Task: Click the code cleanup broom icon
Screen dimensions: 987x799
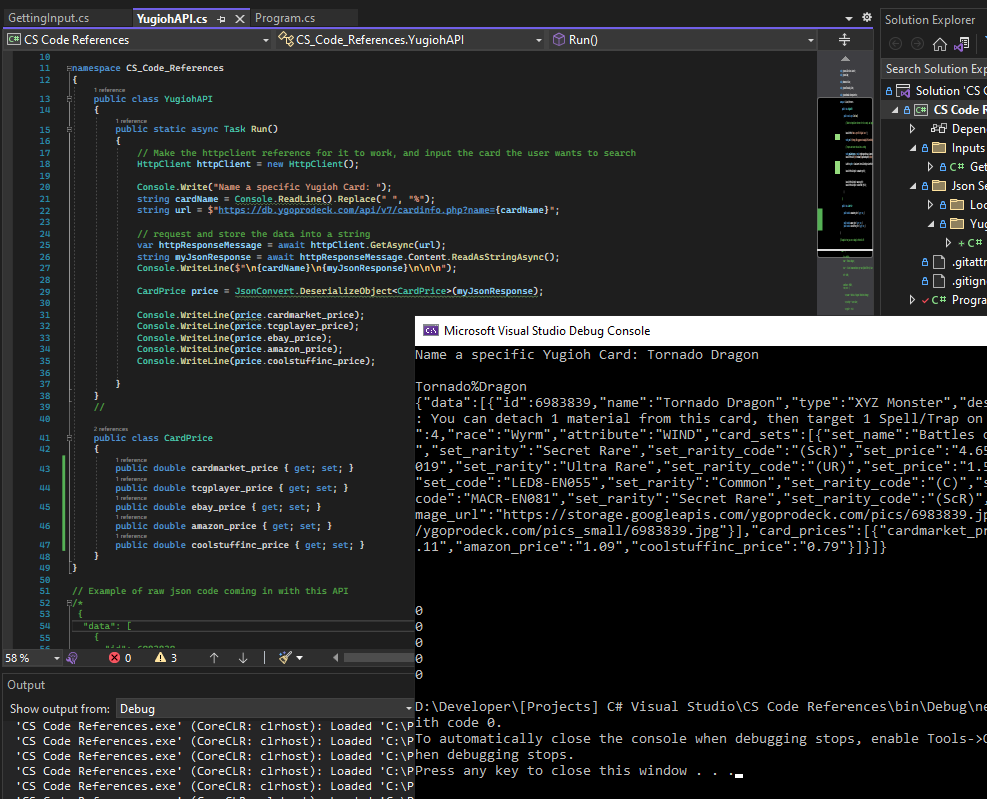Action: [x=285, y=658]
